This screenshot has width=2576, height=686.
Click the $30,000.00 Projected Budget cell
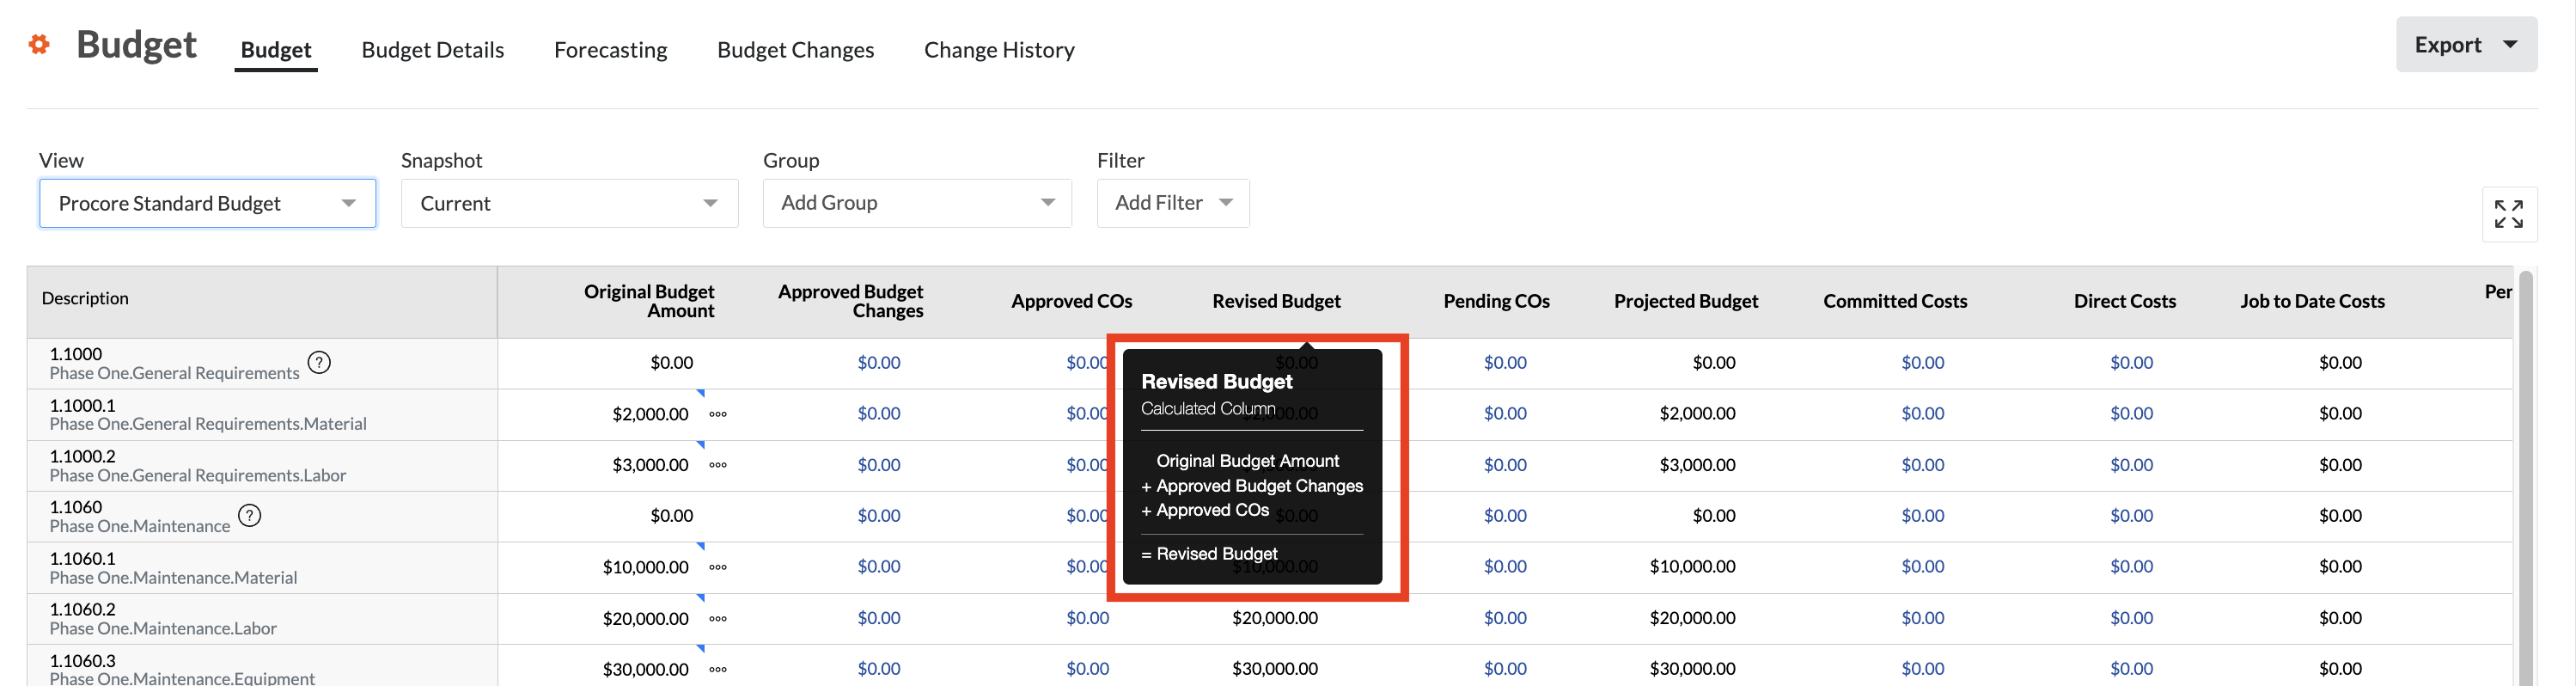pos(1692,669)
